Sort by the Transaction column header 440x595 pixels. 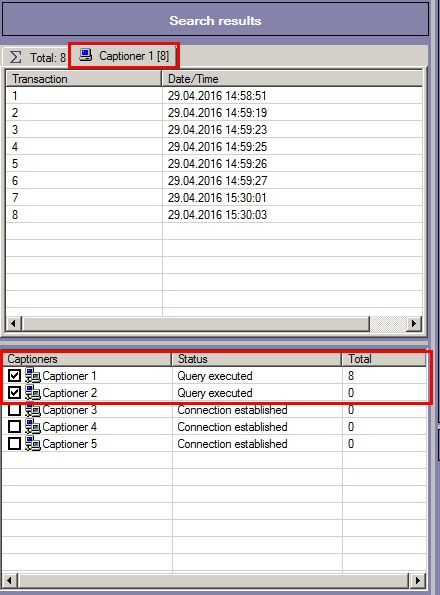click(x=84, y=79)
